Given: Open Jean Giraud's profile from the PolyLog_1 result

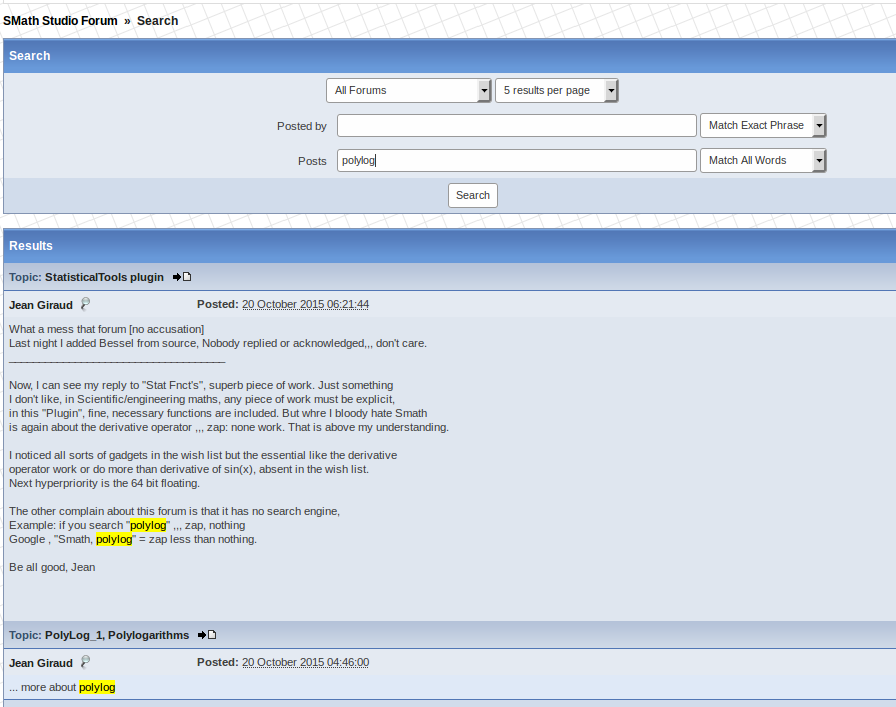Looking at the screenshot, I should tap(41, 662).
